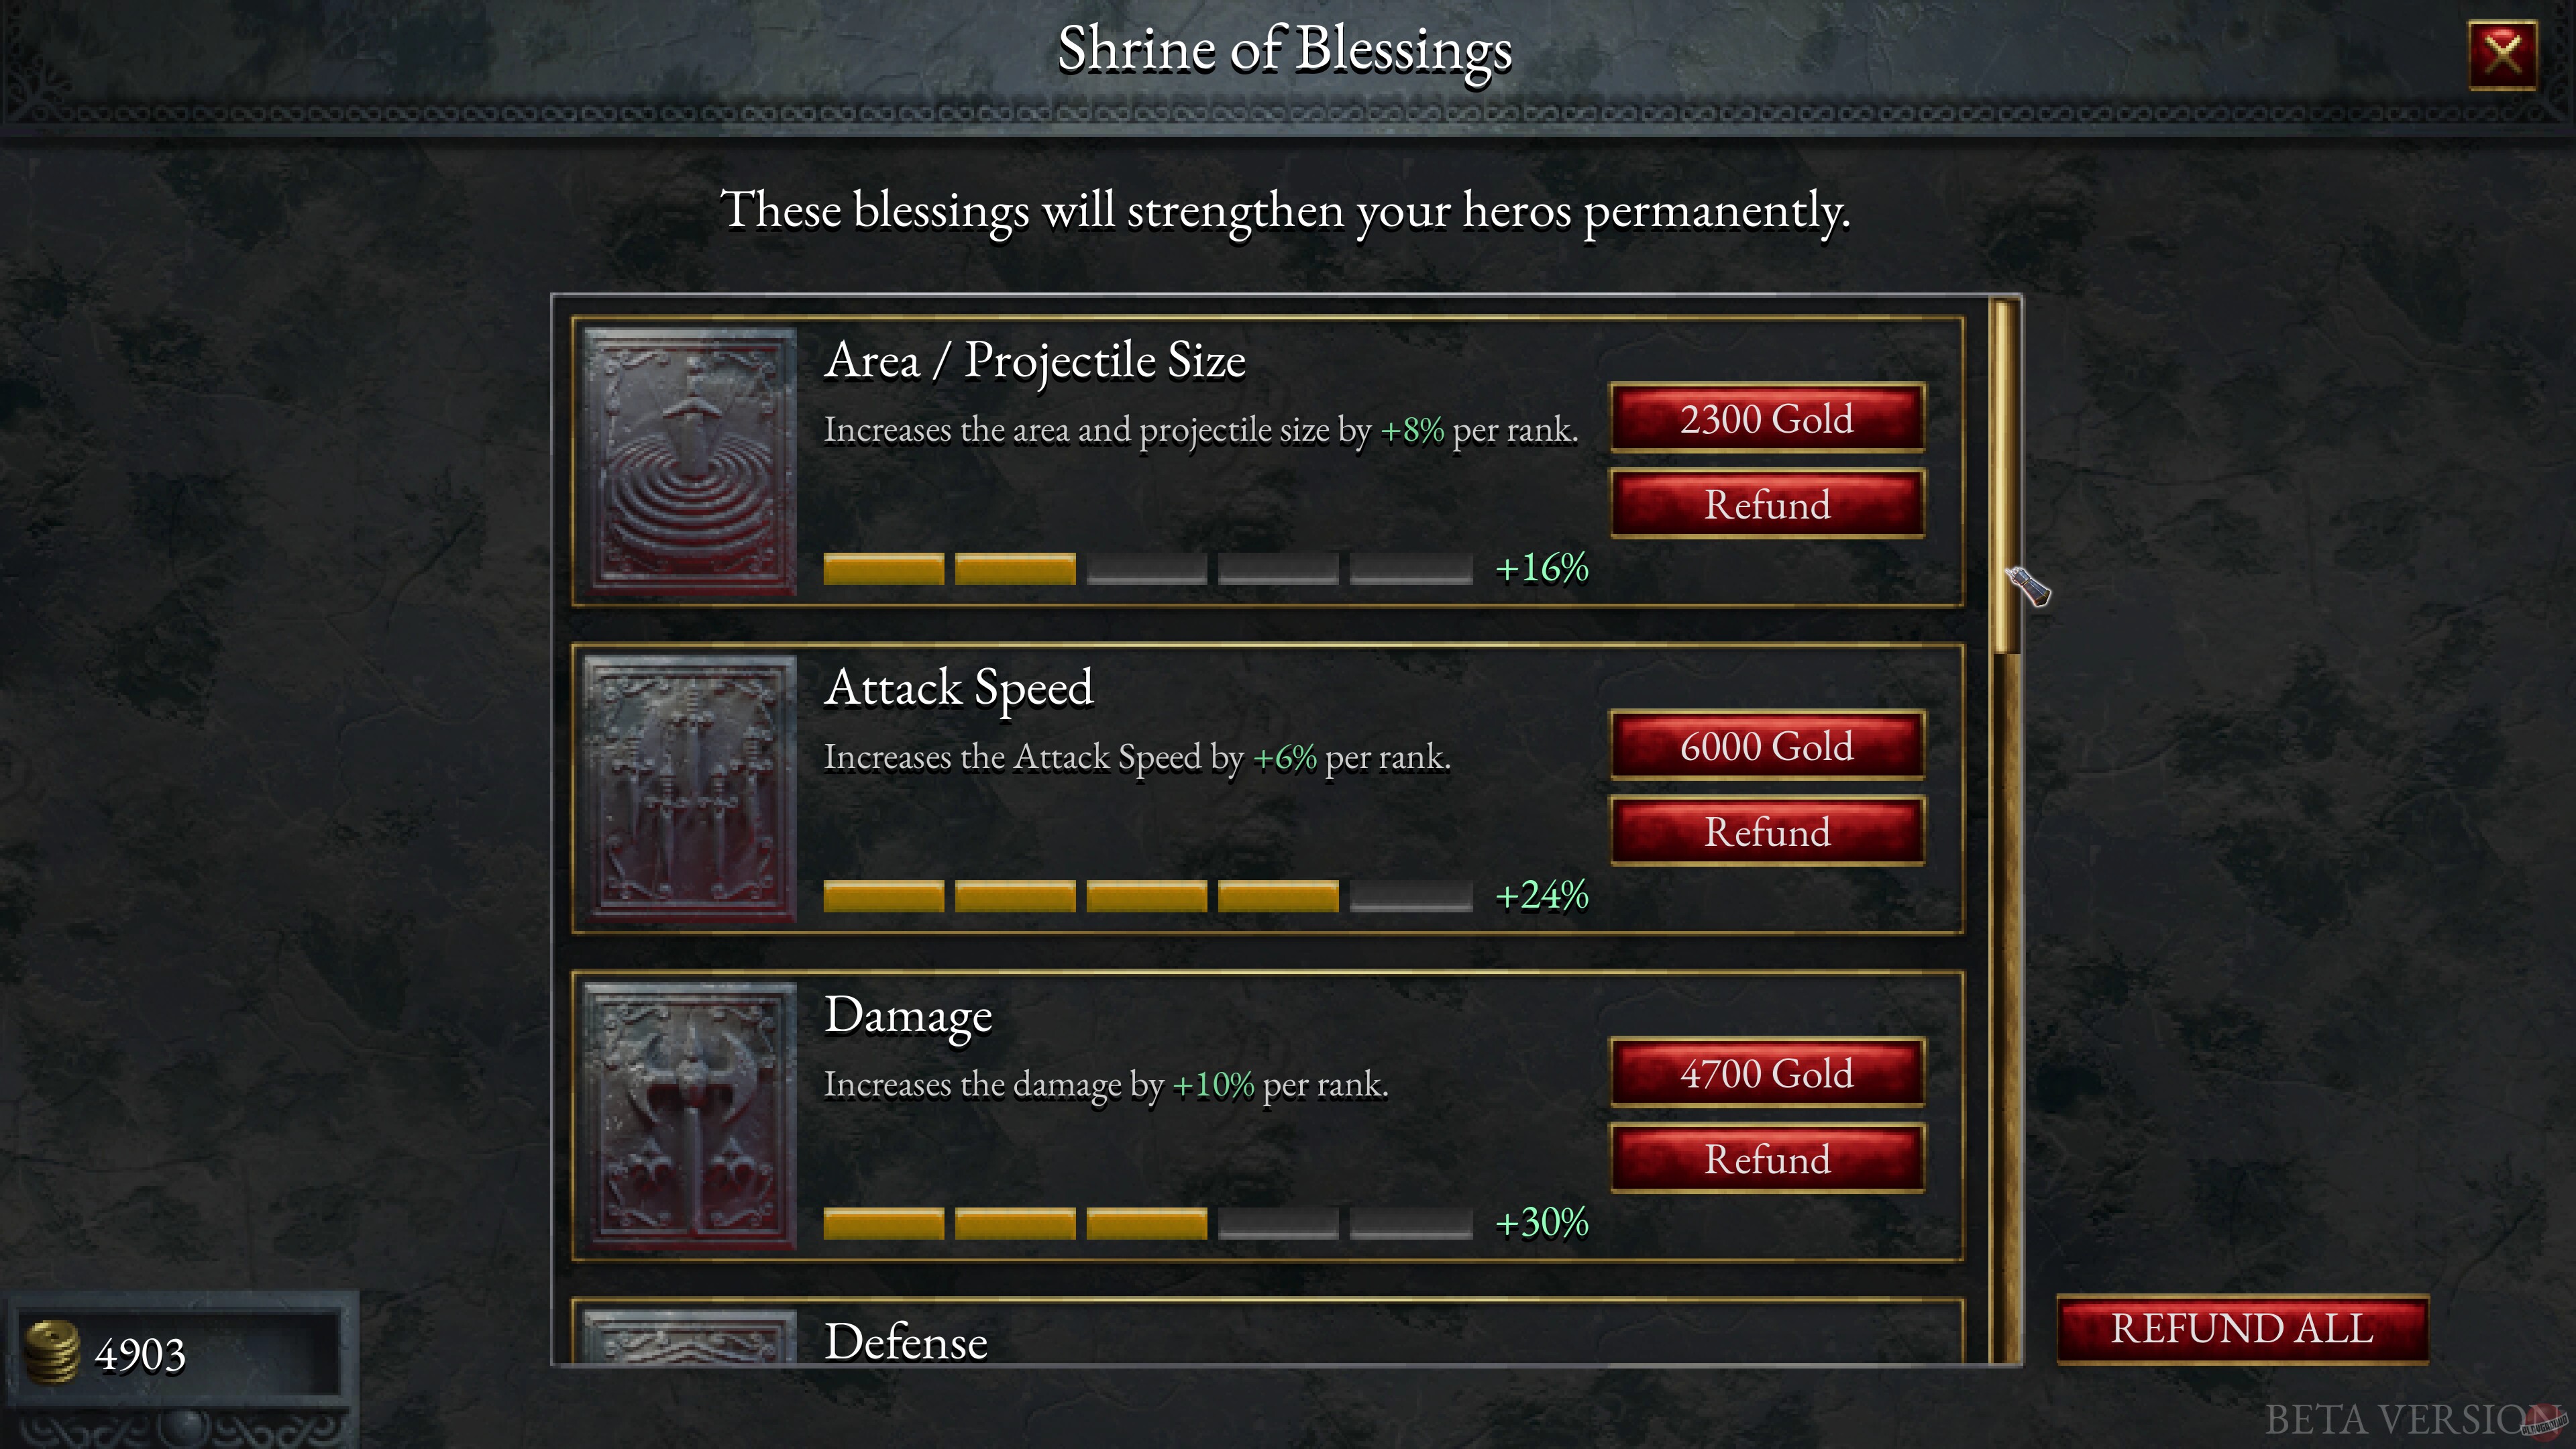Click the third Area / Projectile Size rank bar
The width and height of the screenshot is (2576, 1449).
[1146, 568]
